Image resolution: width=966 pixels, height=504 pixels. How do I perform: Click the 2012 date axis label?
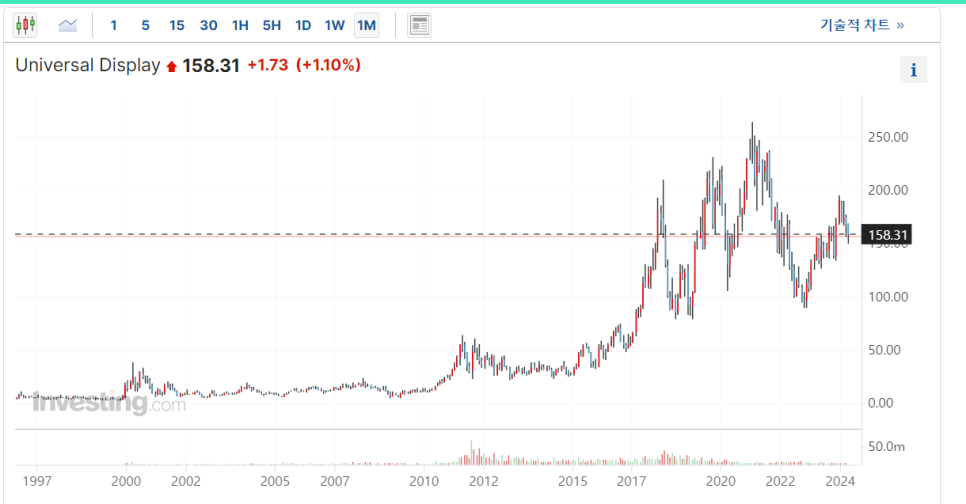point(484,481)
